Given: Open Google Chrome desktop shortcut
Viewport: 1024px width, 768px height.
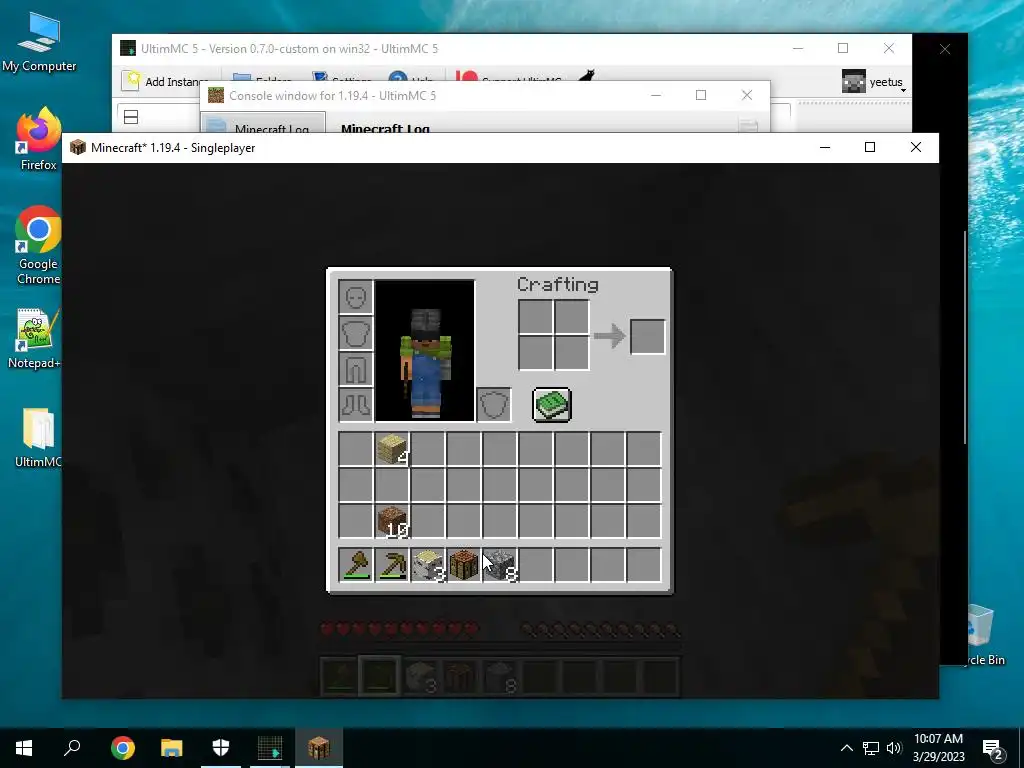Looking at the screenshot, I should click(39, 246).
